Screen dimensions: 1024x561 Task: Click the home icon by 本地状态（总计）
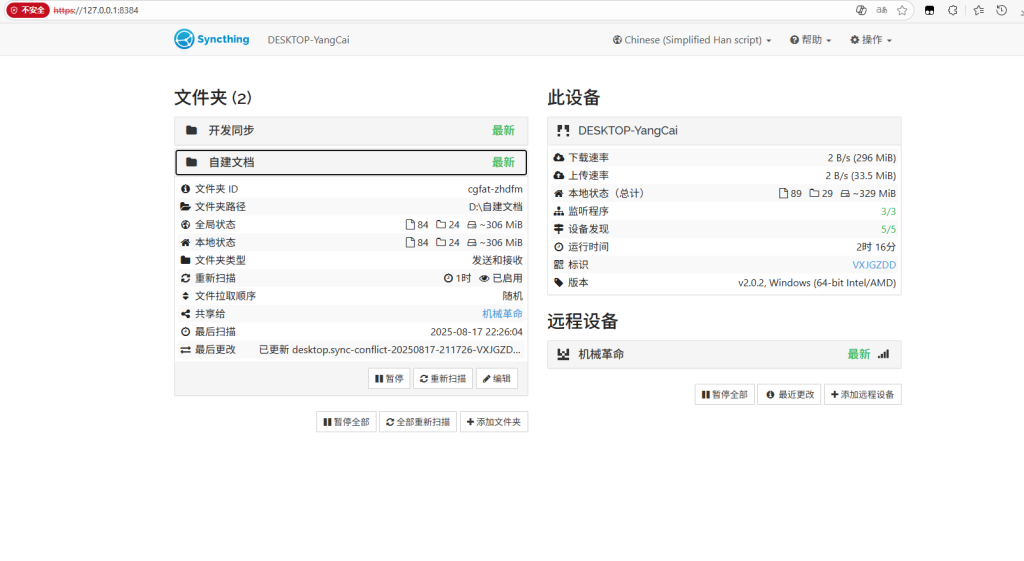558,193
